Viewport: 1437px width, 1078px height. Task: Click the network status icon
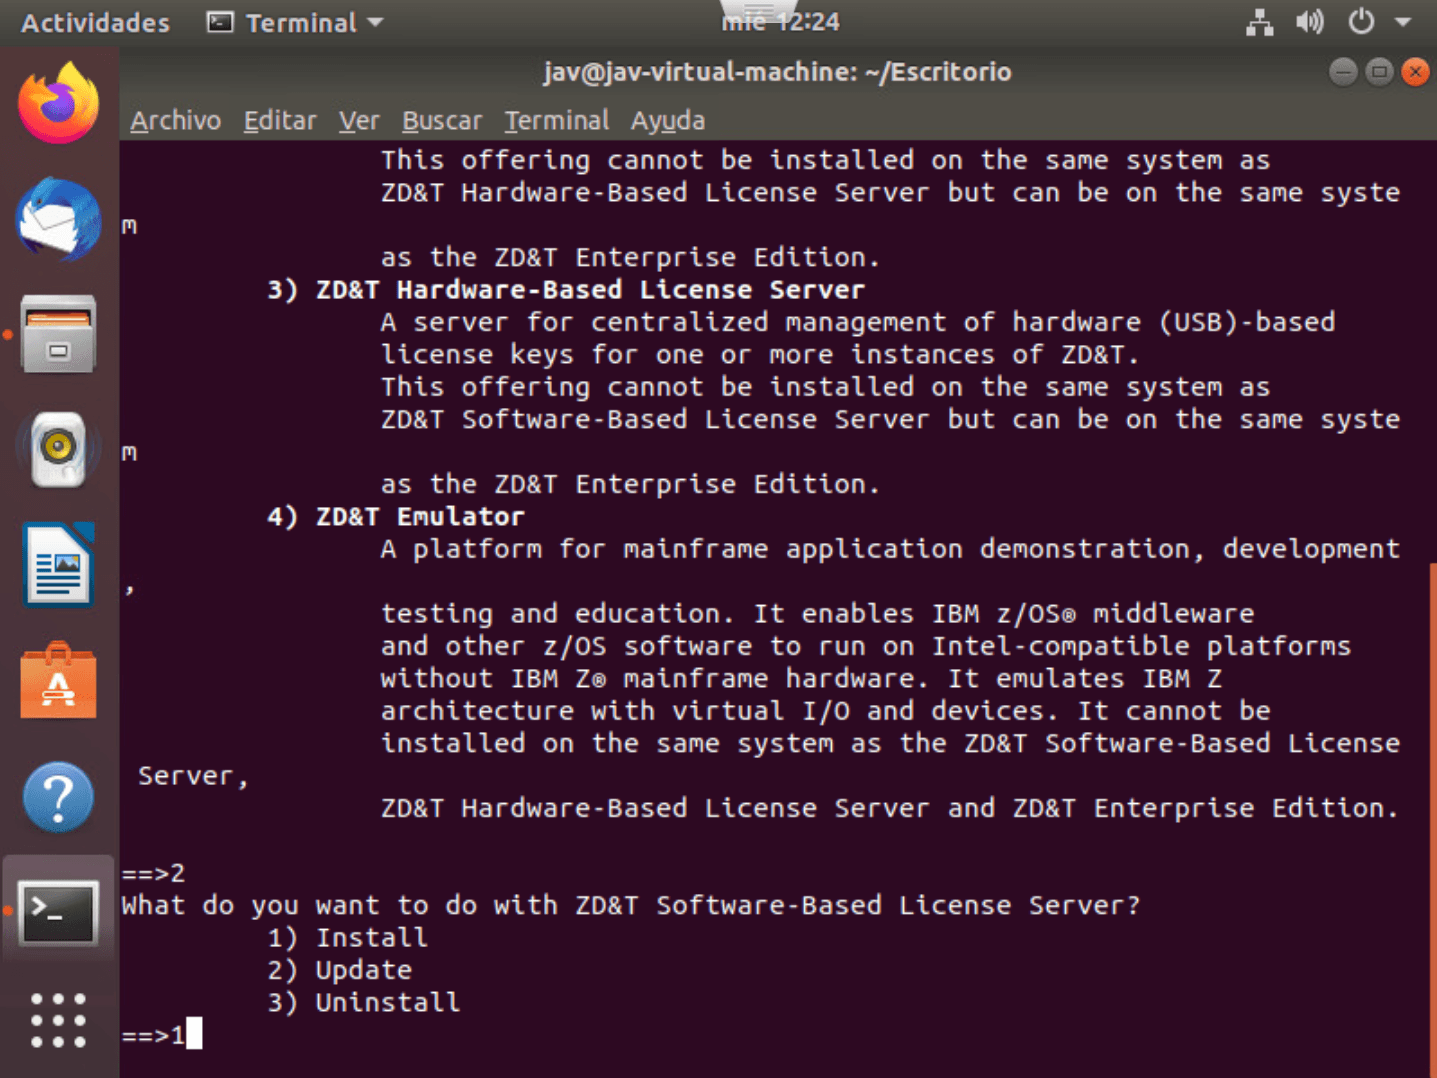[1259, 22]
